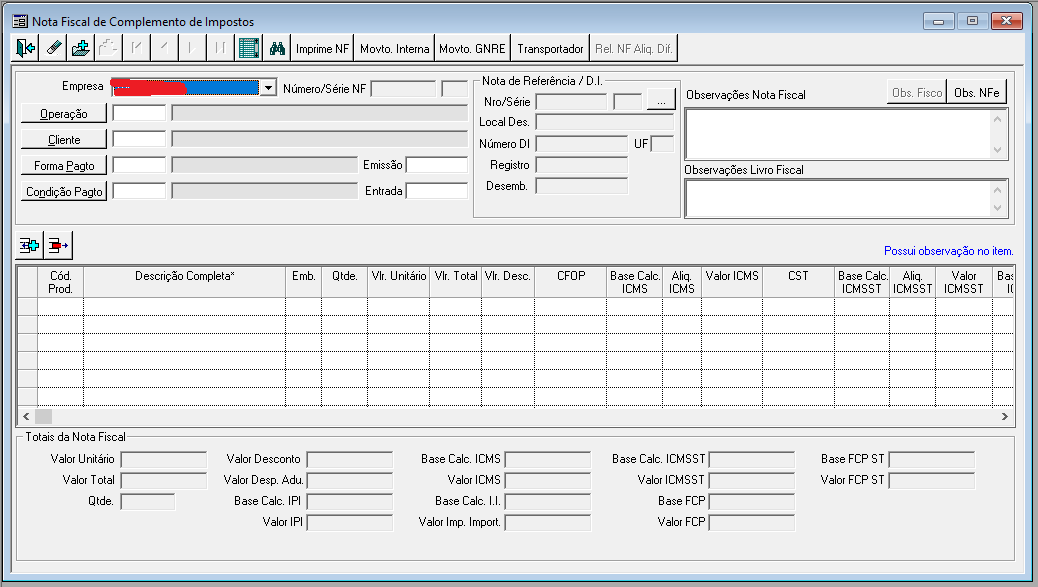Click the Observações Livro Fiscal text area
Image resolution: width=1038 pixels, height=587 pixels.
(x=839, y=198)
